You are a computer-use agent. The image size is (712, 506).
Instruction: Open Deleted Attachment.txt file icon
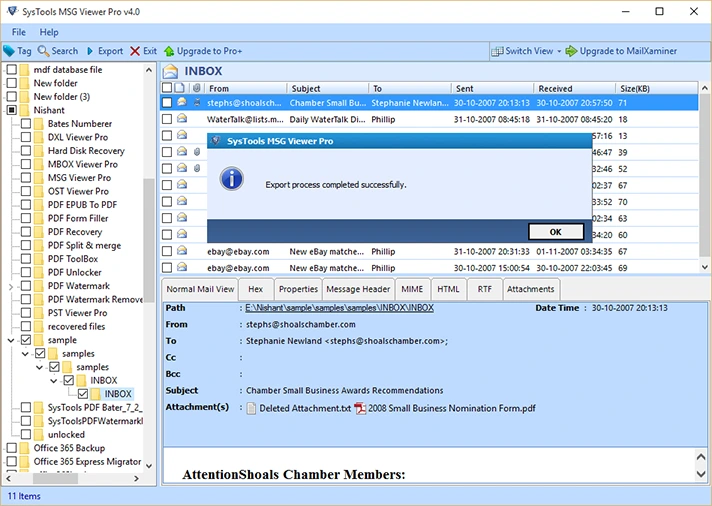(x=251, y=408)
